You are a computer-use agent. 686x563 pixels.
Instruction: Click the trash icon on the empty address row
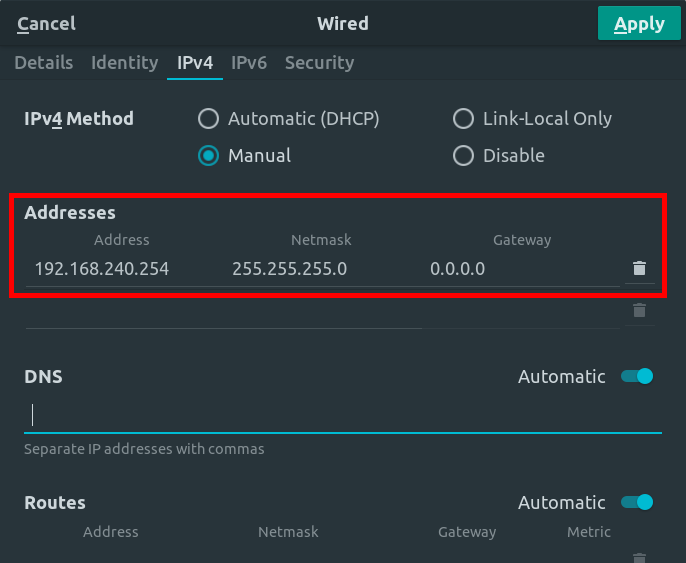click(639, 310)
